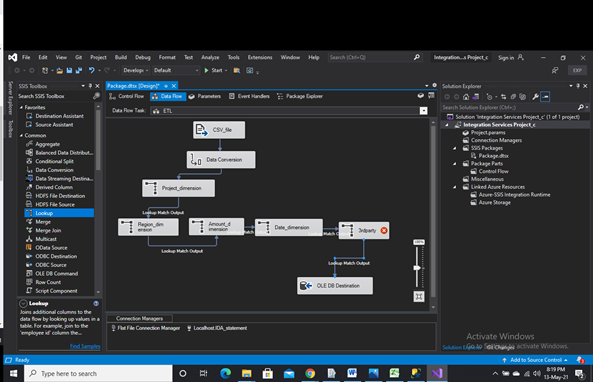This screenshot has height=382, width=593.
Task: Switch to the Event Handlers tab
Action: (x=249, y=96)
